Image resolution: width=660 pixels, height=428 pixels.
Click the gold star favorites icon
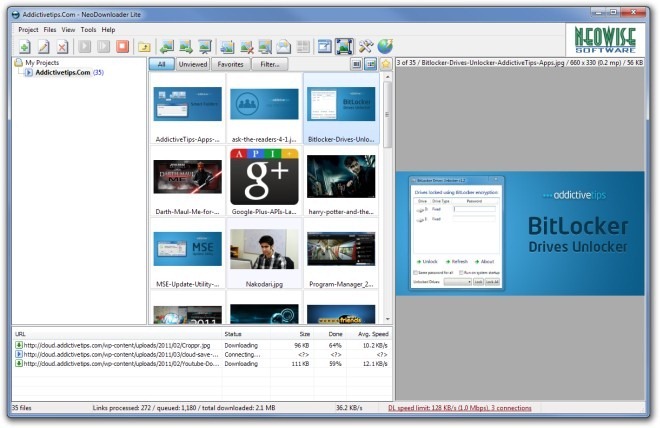click(x=386, y=64)
